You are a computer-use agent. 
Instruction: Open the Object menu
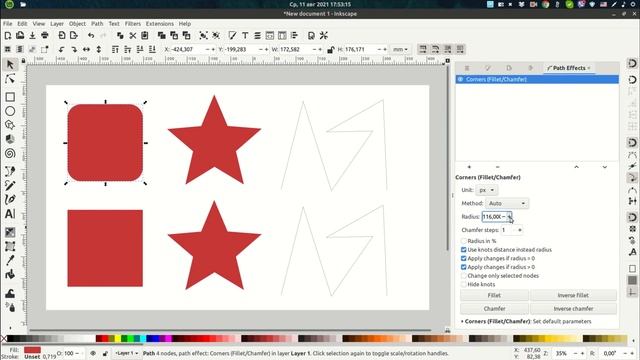point(77,24)
